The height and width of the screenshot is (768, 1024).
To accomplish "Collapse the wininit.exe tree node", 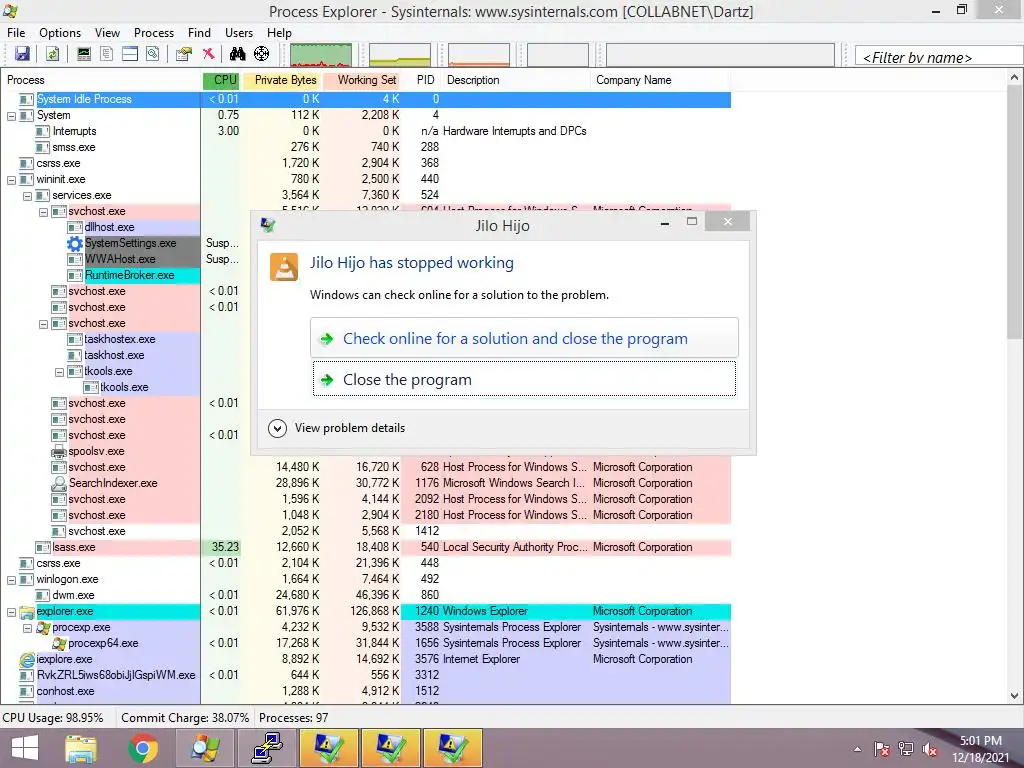I will pos(11,180).
